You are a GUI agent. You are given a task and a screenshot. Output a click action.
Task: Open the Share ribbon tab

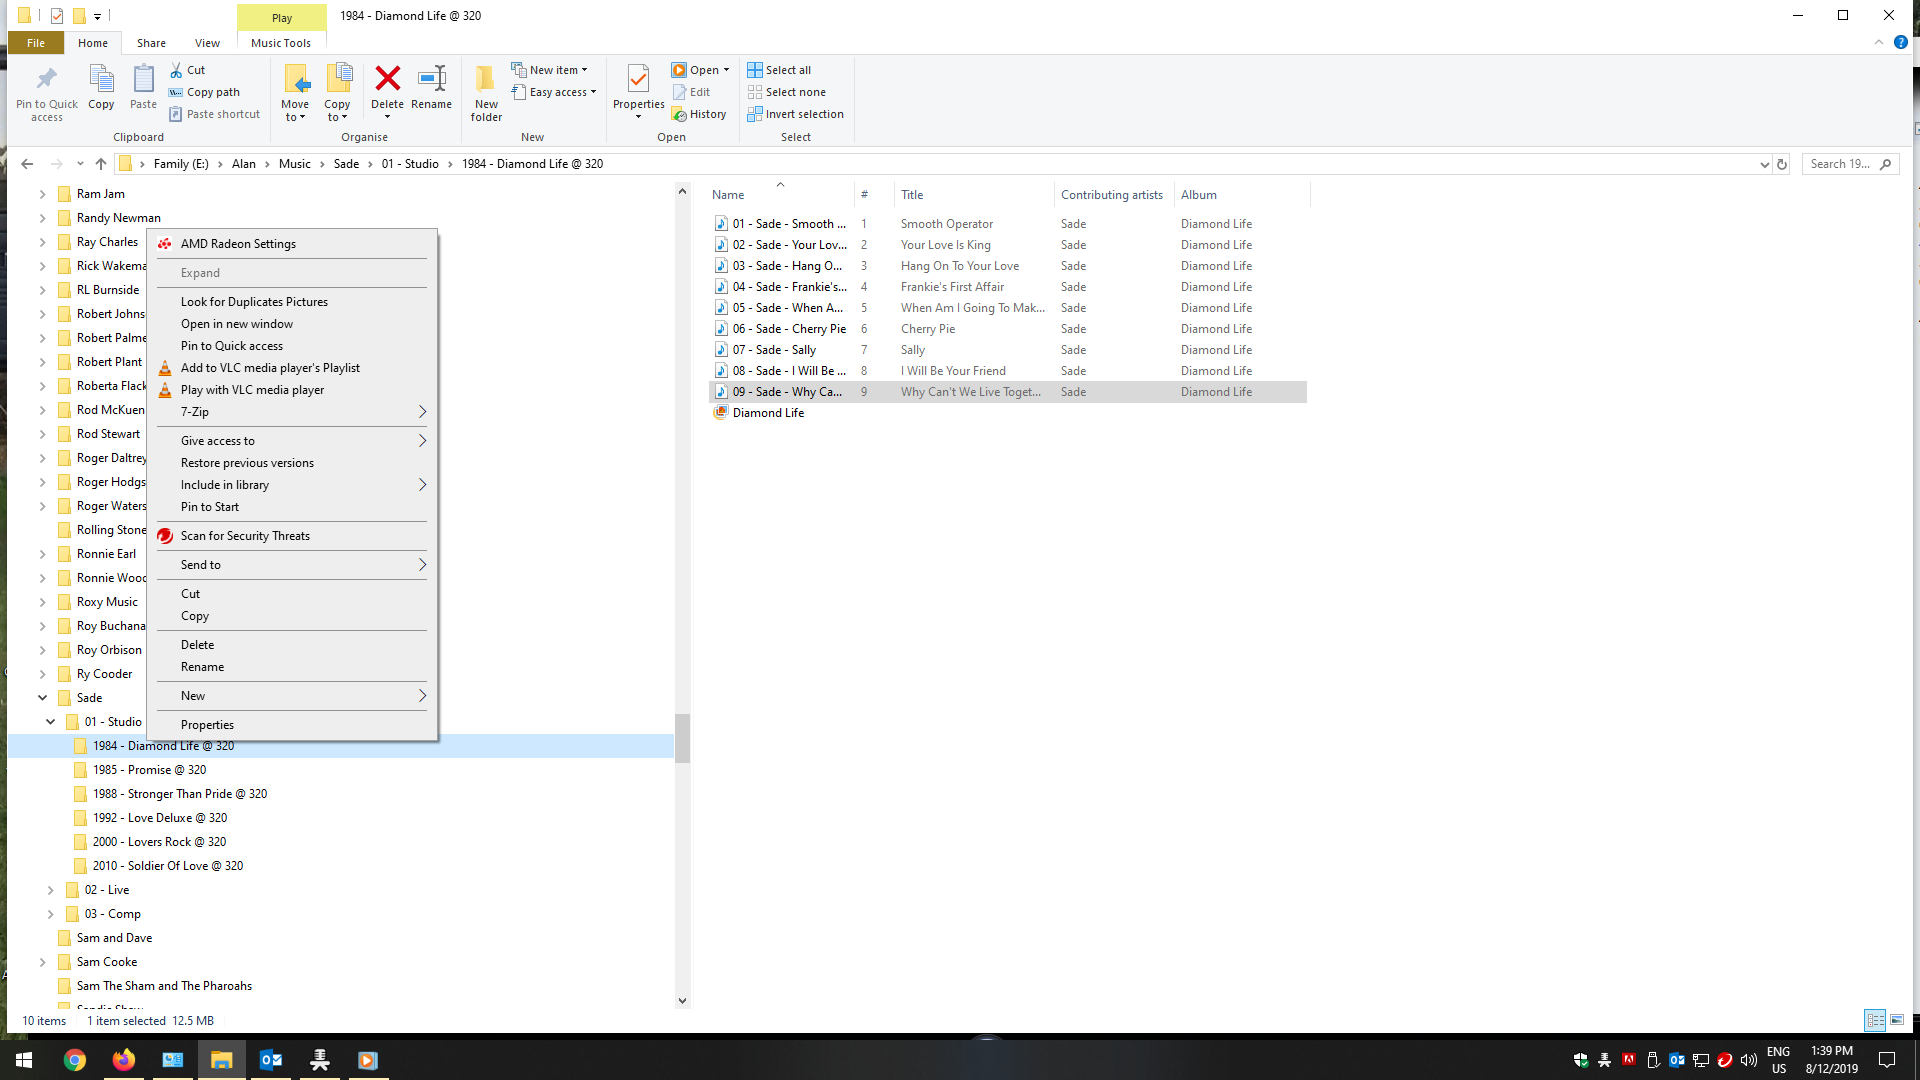pos(151,43)
